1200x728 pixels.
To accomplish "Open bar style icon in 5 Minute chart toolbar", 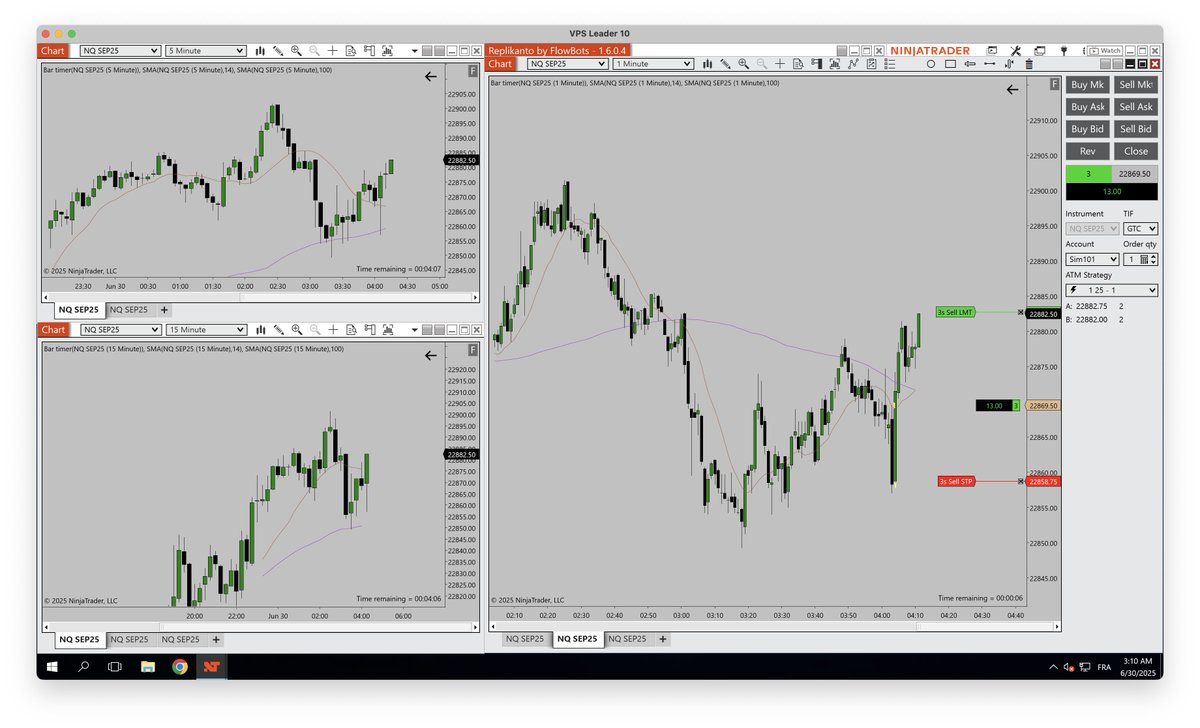I will click(x=260, y=50).
